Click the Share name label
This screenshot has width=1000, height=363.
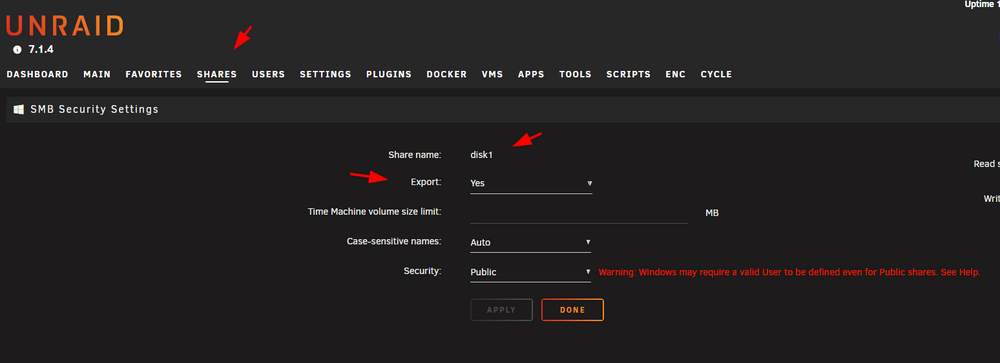[415, 154]
